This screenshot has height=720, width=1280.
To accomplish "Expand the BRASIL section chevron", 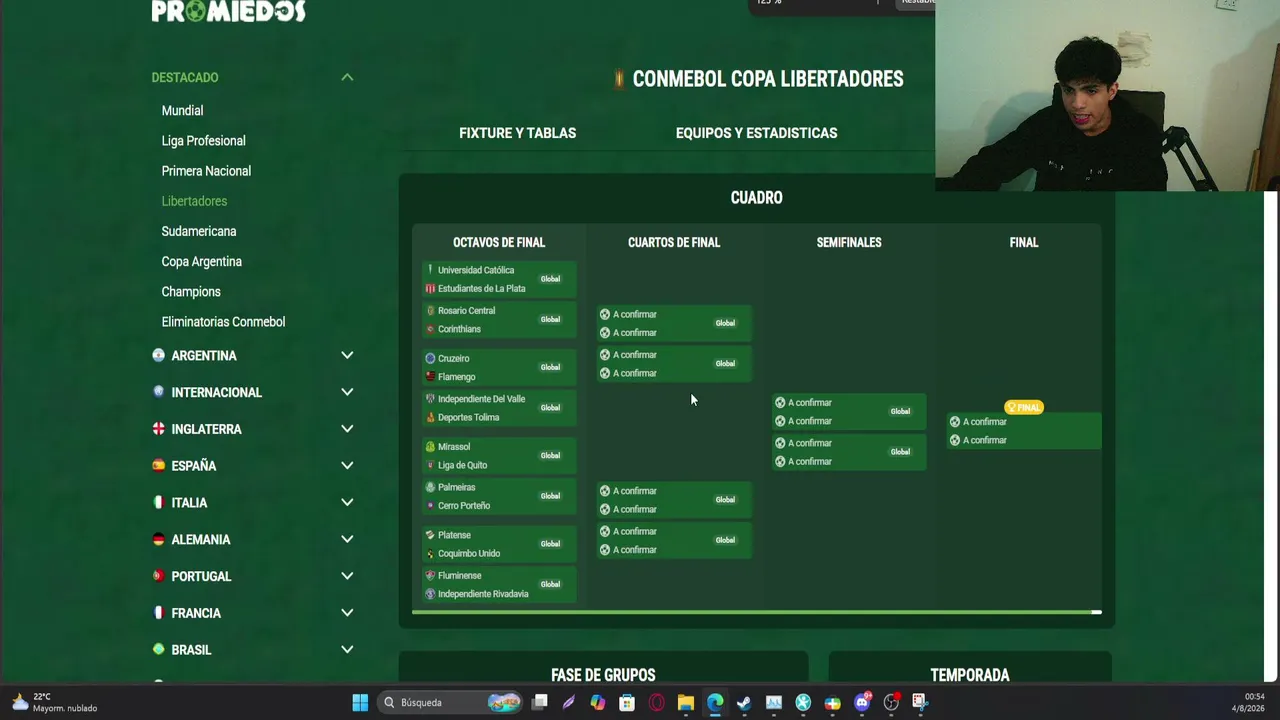I will point(347,649).
